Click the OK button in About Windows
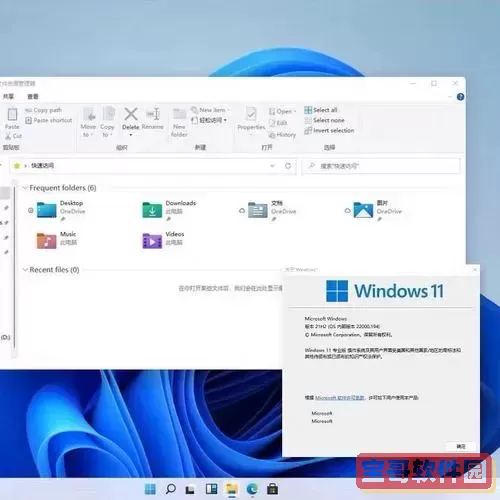Viewport: 500px width, 500px height. pyautogui.click(x=461, y=446)
